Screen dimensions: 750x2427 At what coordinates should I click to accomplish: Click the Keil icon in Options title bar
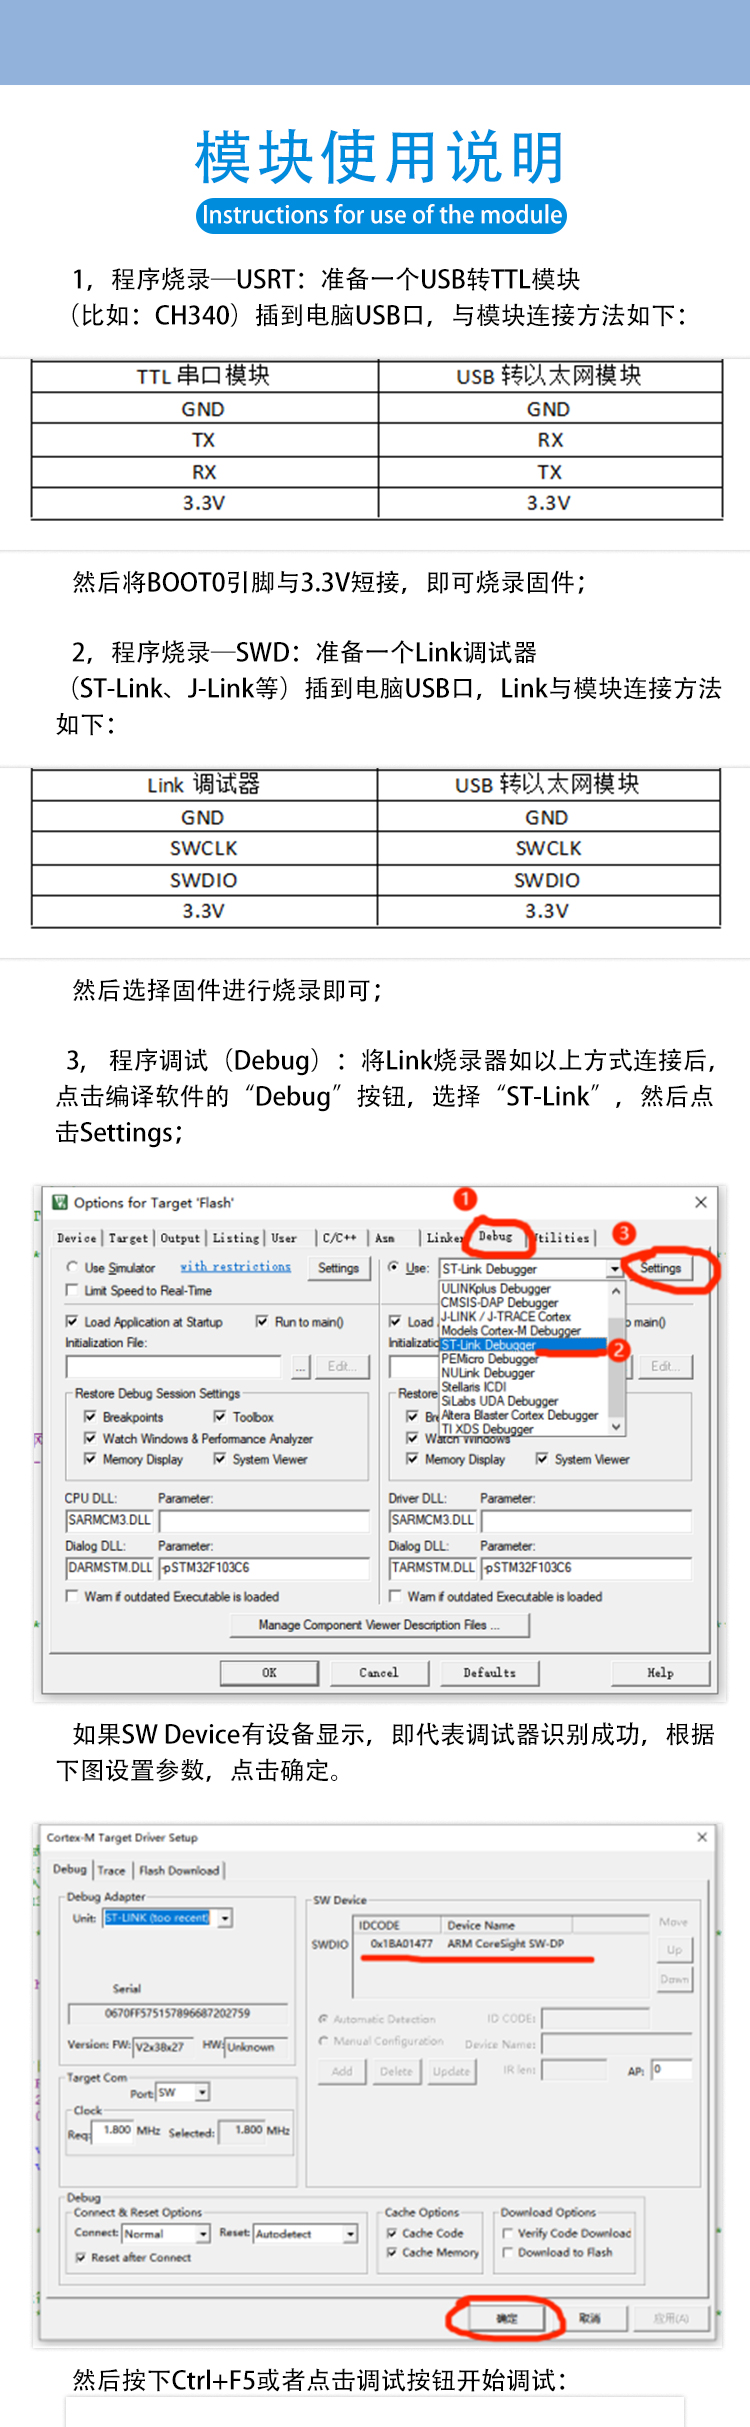pos(60,1202)
